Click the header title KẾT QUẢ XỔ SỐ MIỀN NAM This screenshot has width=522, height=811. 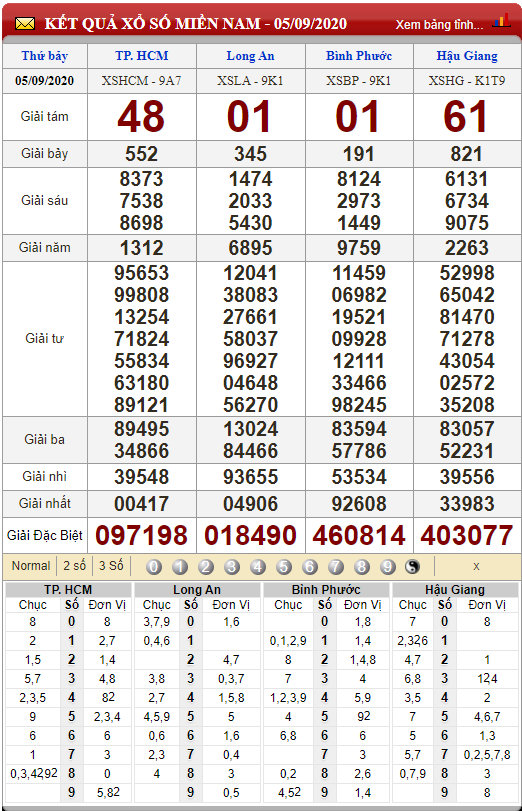click(x=153, y=24)
